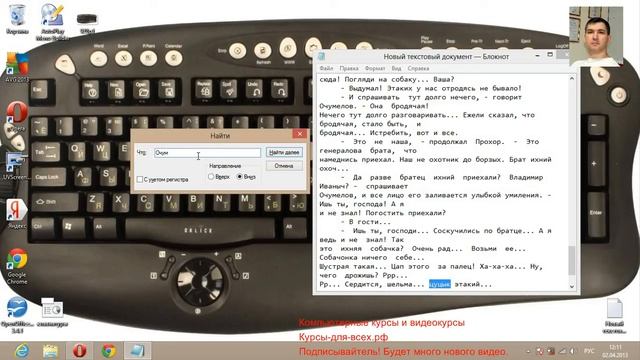Open the Яндекс desktop shortcut
The image size is (640, 360).
point(17,214)
